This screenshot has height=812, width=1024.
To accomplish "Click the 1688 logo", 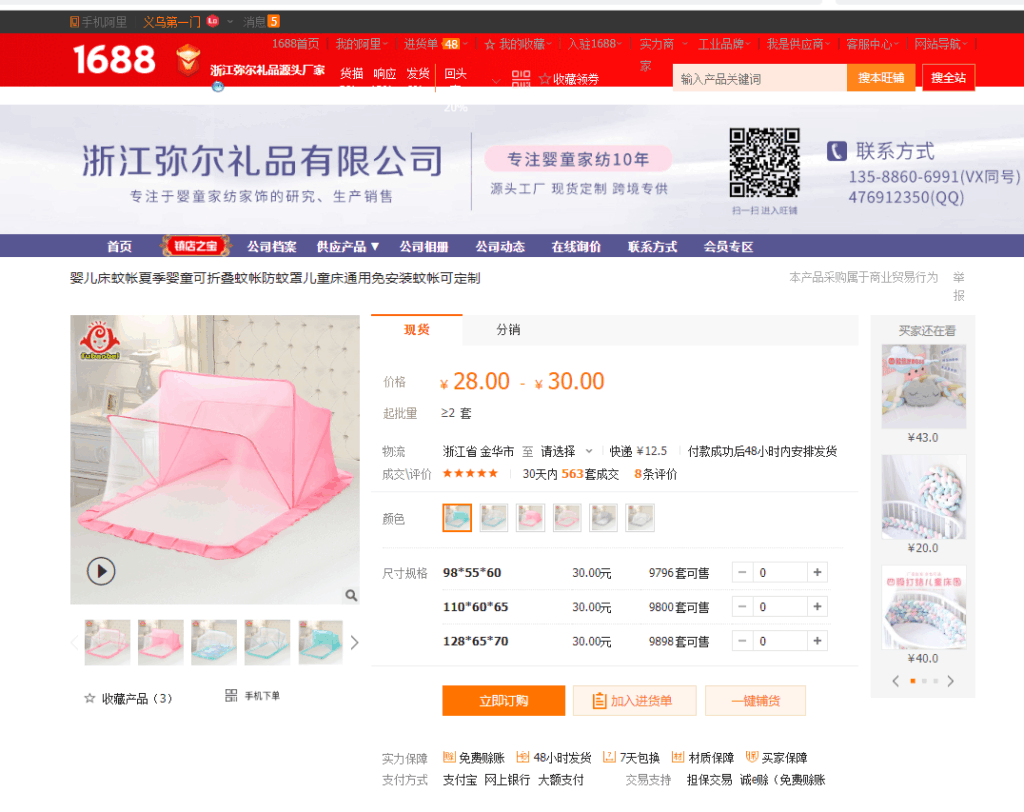I will [x=114, y=59].
